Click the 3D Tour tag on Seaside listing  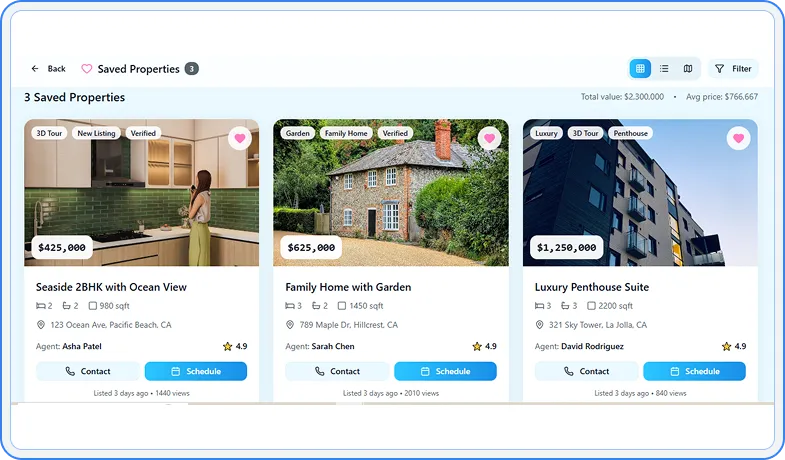(x=49, y=133)
